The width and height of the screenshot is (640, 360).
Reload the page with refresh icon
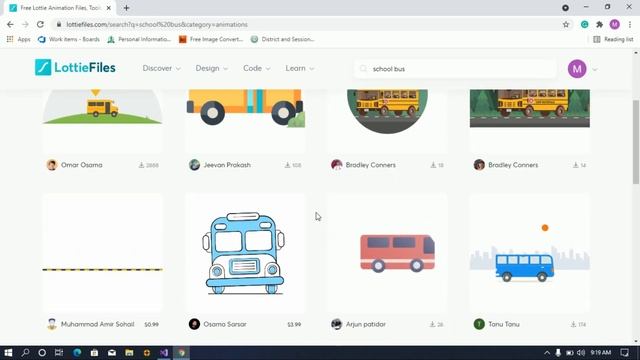coord(40,24)
